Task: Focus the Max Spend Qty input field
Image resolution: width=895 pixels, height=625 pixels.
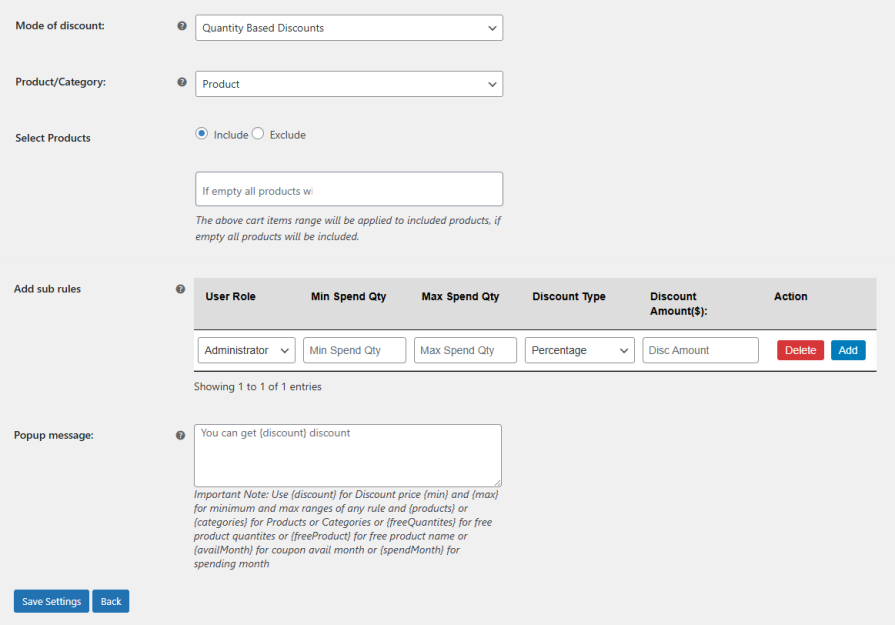Action: 465,350
